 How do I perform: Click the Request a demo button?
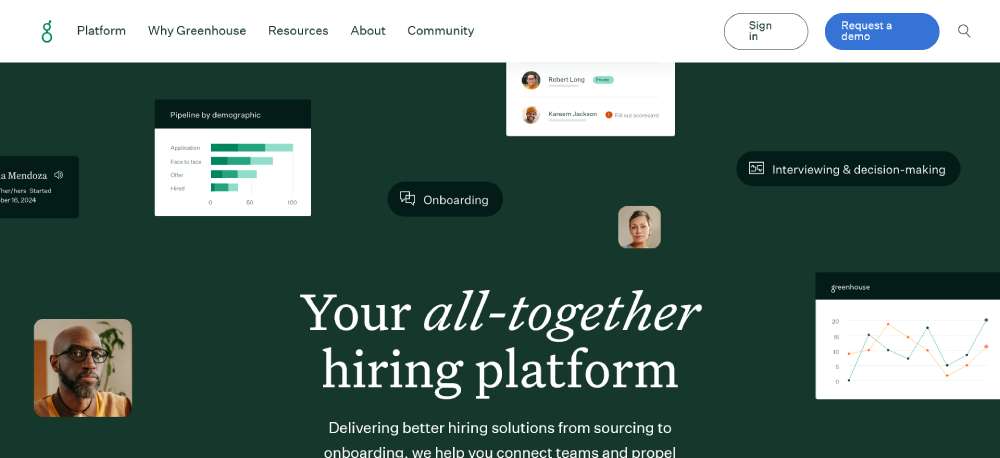[882, 31]
